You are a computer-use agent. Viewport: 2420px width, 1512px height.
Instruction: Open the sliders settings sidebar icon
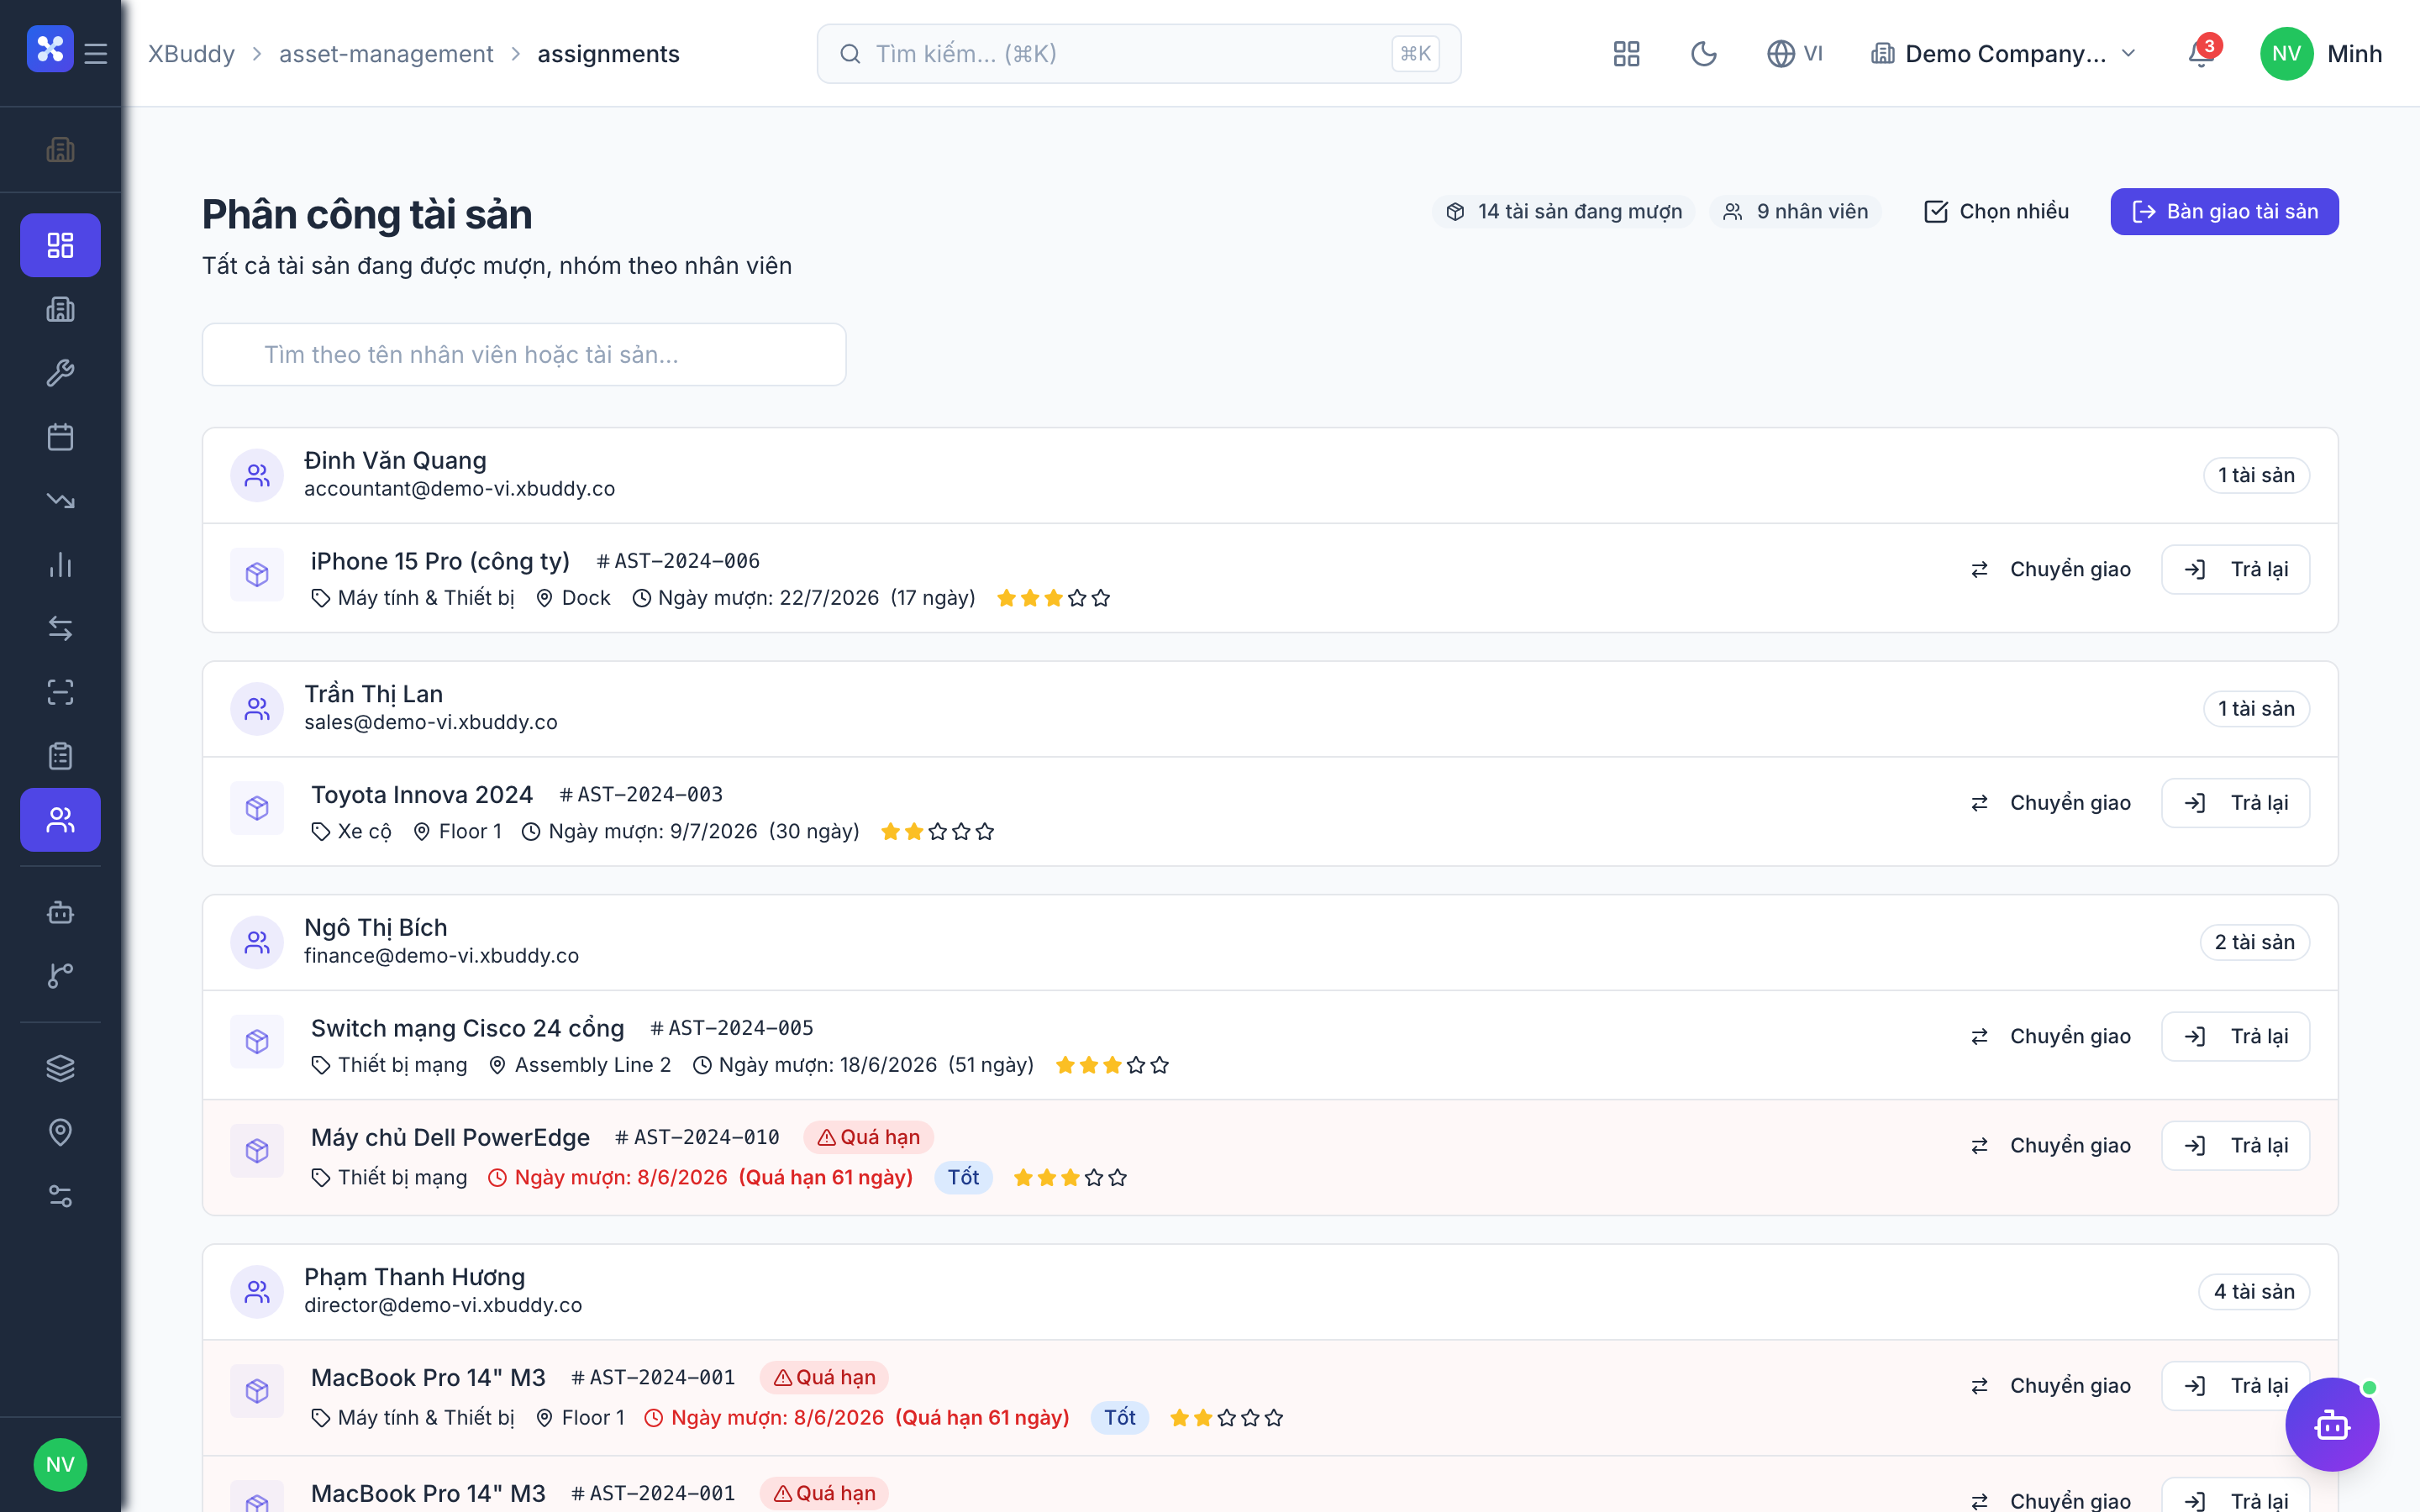coord(61,1196)
